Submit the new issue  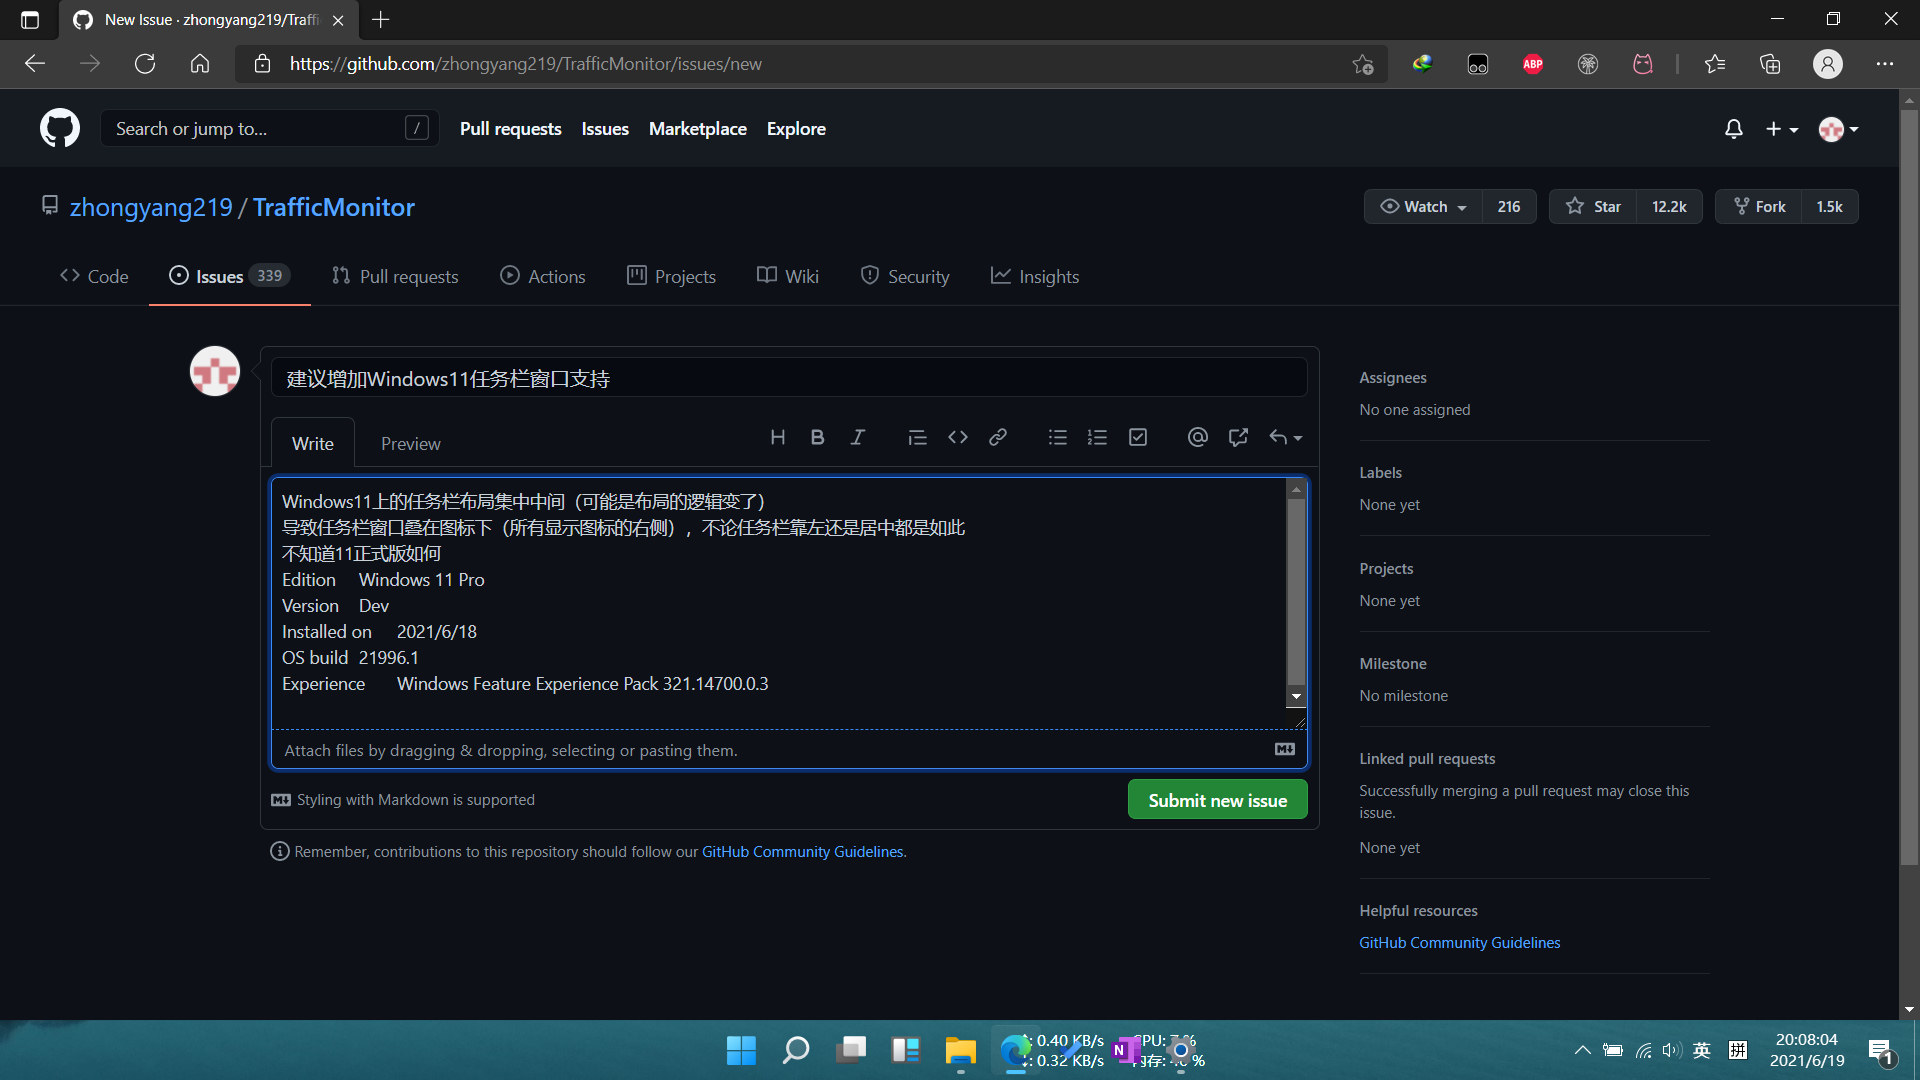tap(1217, 800)
